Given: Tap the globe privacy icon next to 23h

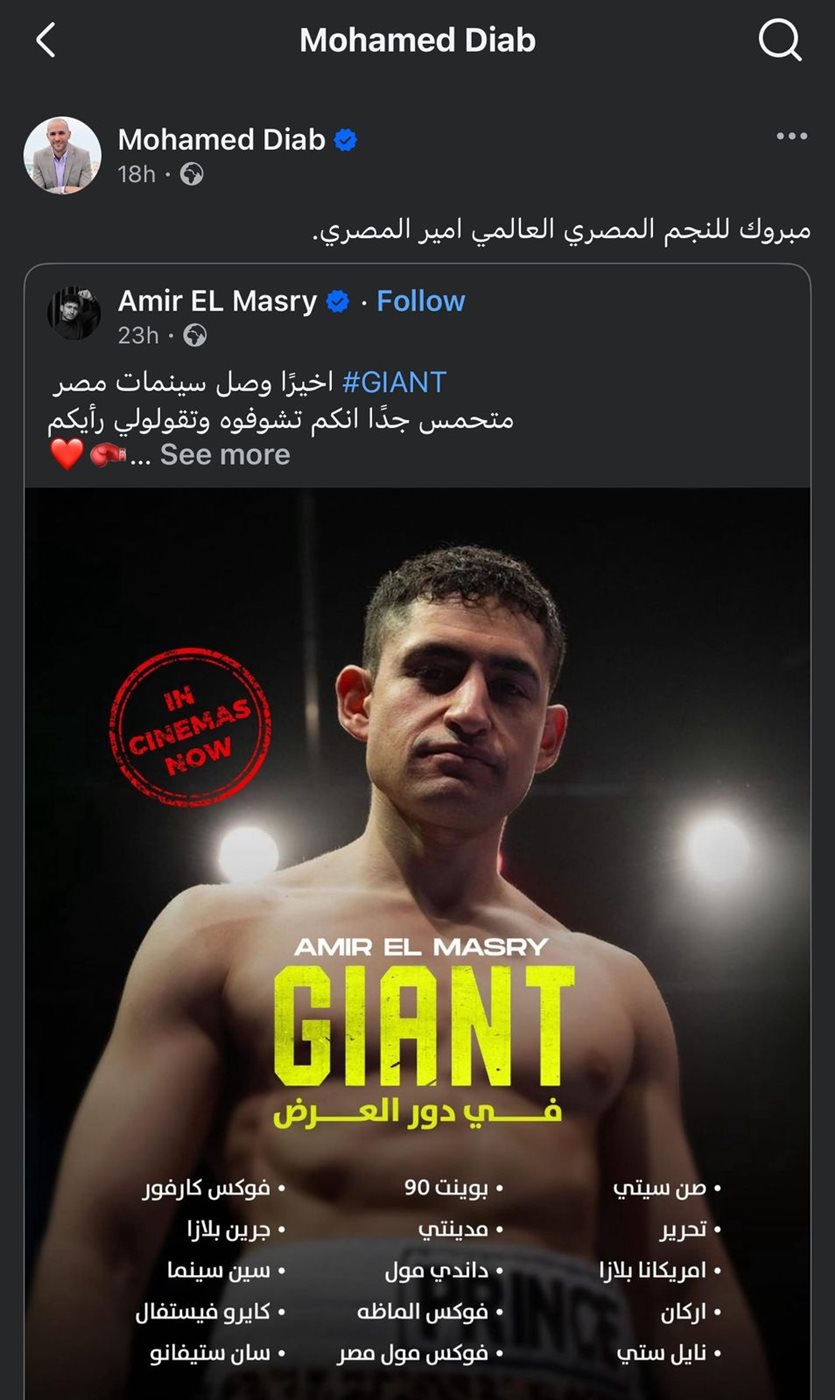Looking at the screenshot, I should 195,335.
